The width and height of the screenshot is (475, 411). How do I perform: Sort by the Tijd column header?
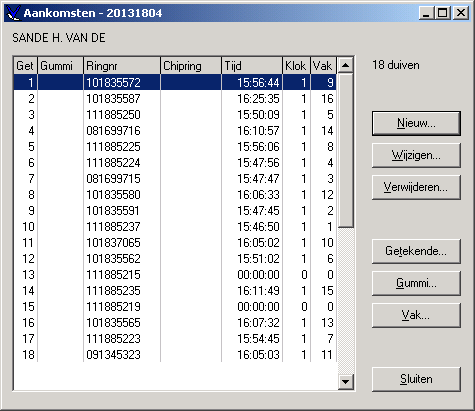pos(252,66)
